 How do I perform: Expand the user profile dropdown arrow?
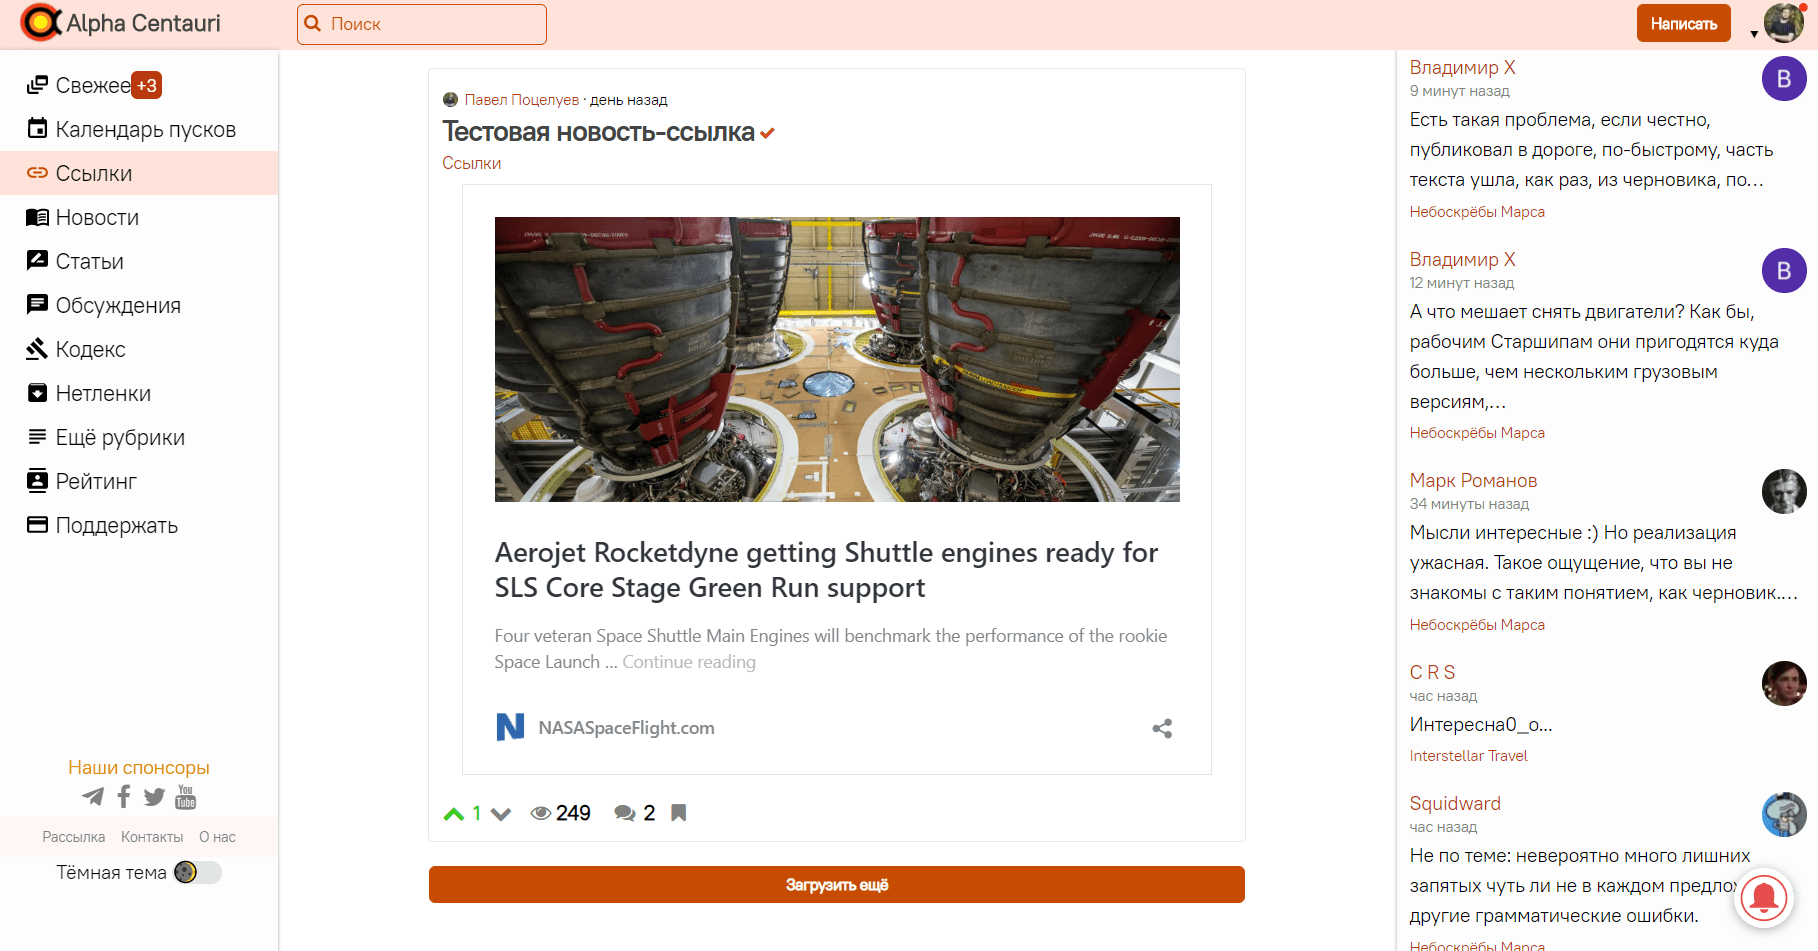(1754, 34)
